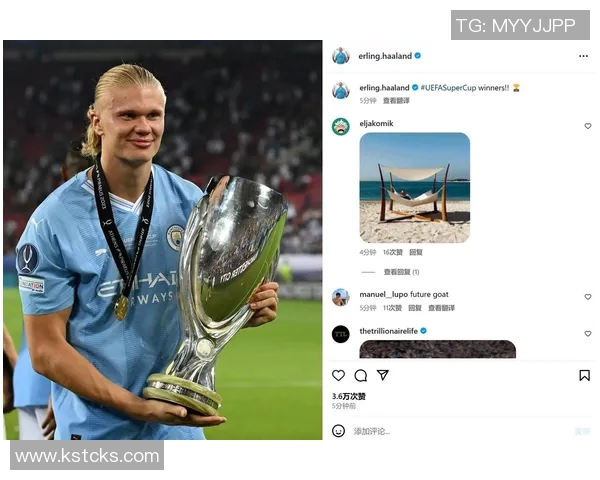
Task: Like the post with the heart icon
Action: coord(338,376)
